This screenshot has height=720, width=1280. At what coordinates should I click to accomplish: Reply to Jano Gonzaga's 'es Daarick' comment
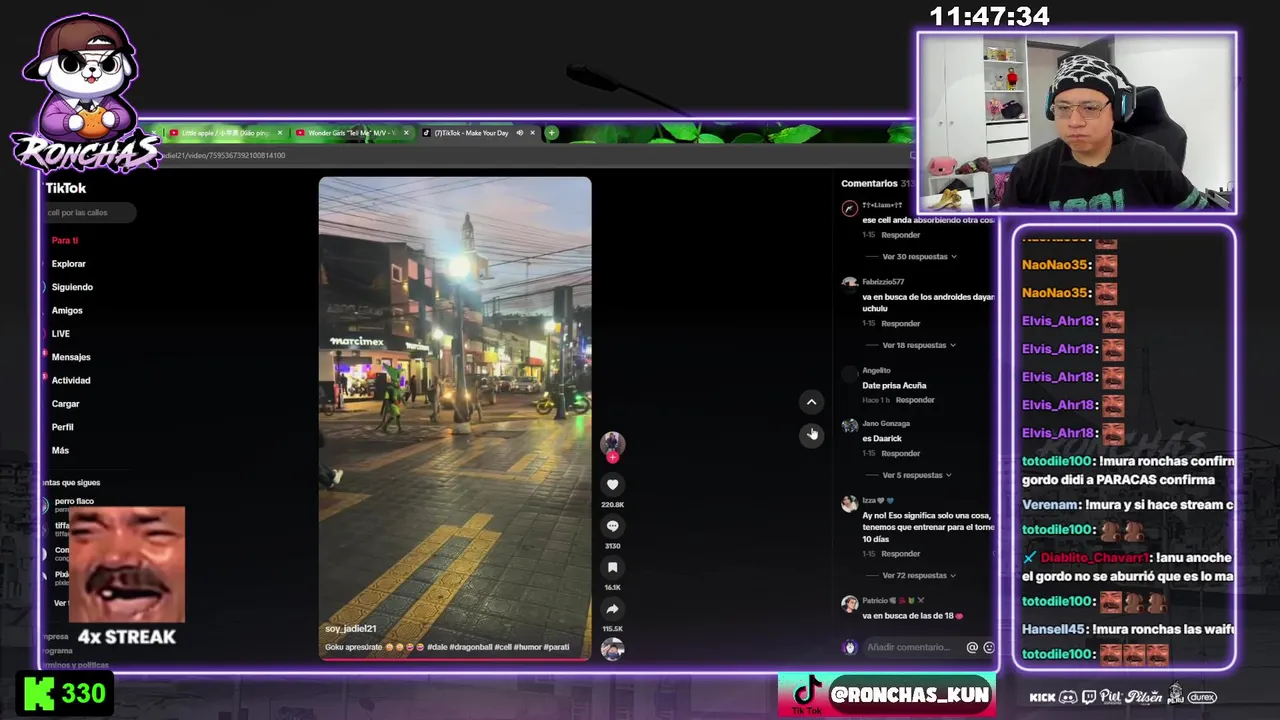[901, 453]
